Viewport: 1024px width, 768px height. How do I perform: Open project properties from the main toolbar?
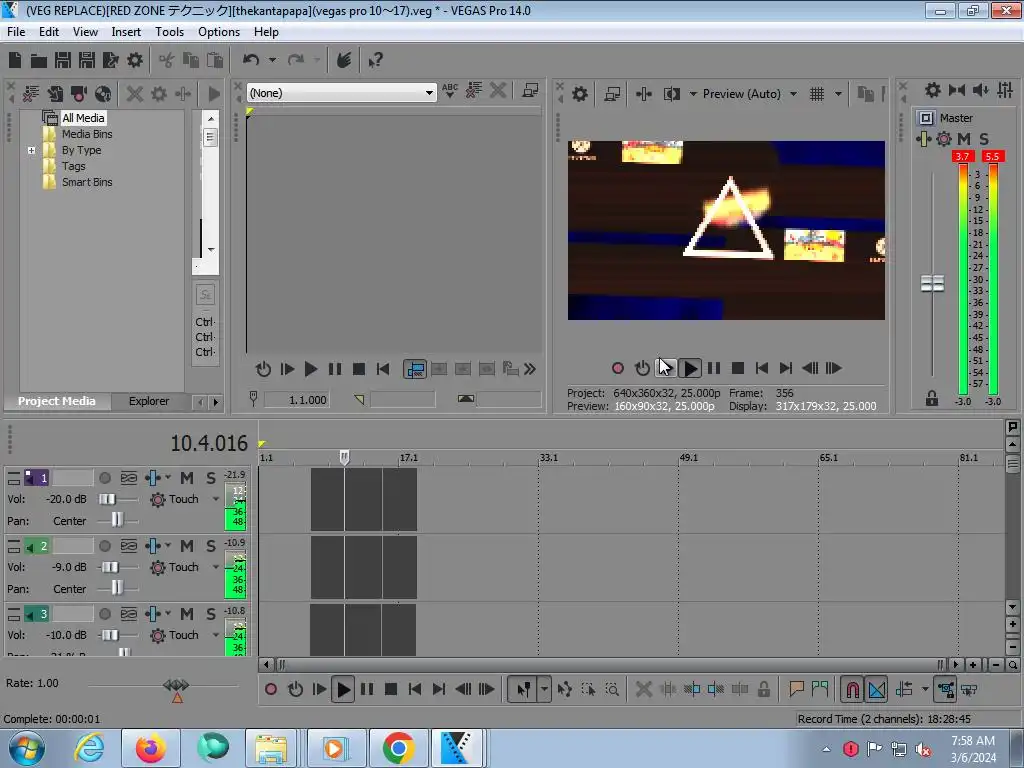[x=135, y=61]
